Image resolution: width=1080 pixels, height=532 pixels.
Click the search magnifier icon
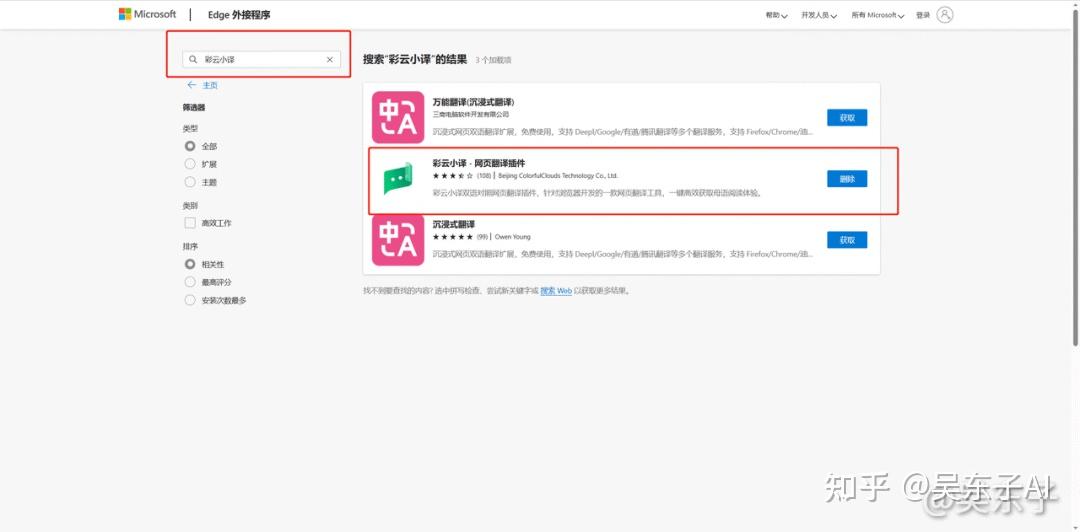pyautogui.click(x=194, y=60)
